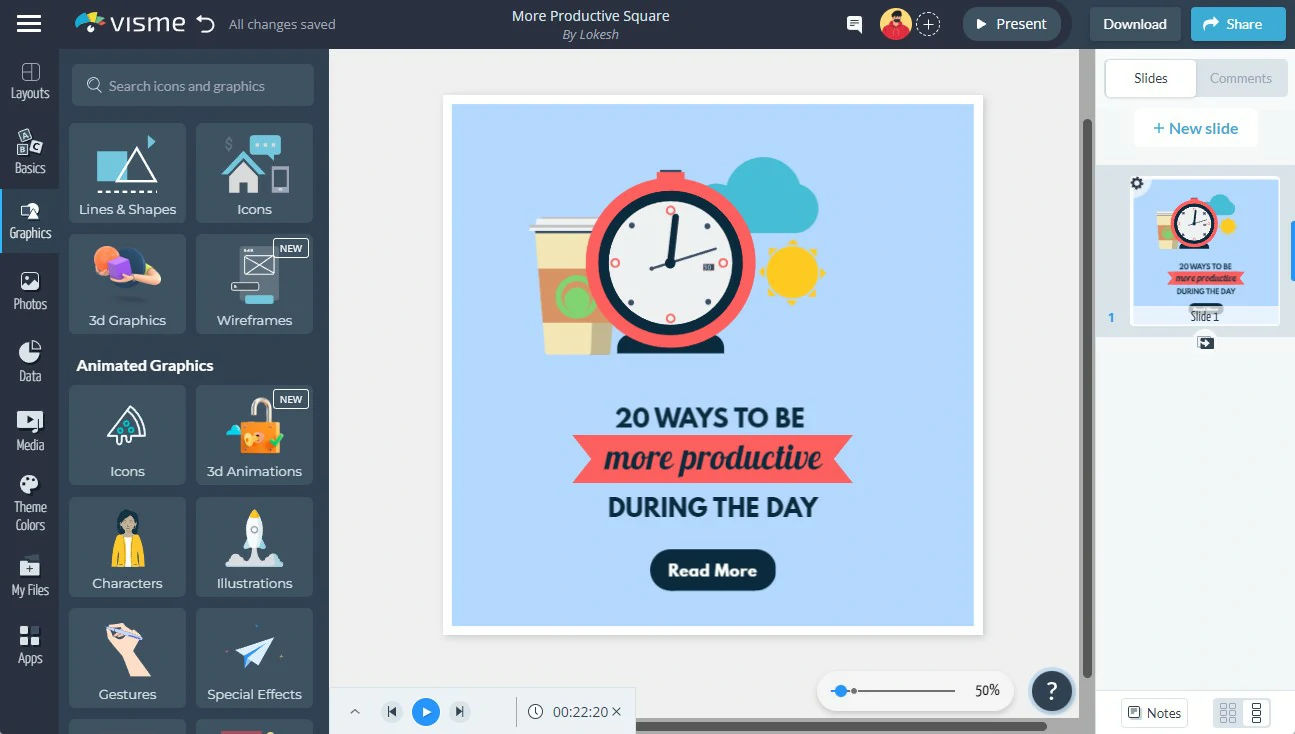This screenshot has width=1295, height=734.
Task: Select the Graphics sidebar panel
Action: pyautogui.click(x=30, y=221)
